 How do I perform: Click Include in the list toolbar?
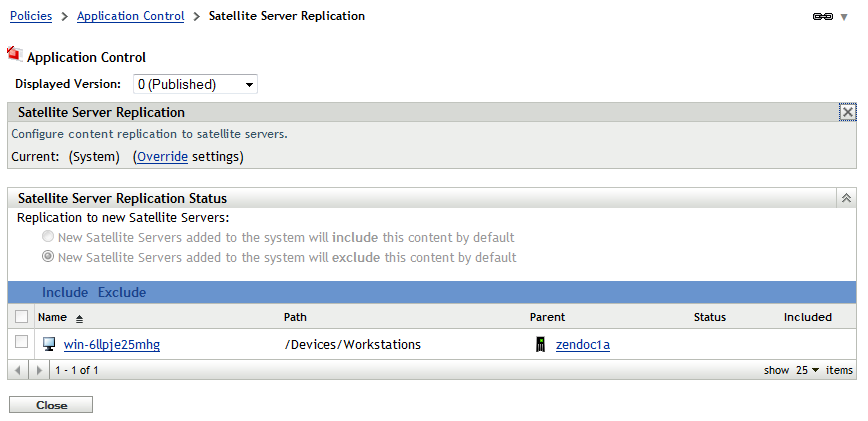click(x=64, y=292)
